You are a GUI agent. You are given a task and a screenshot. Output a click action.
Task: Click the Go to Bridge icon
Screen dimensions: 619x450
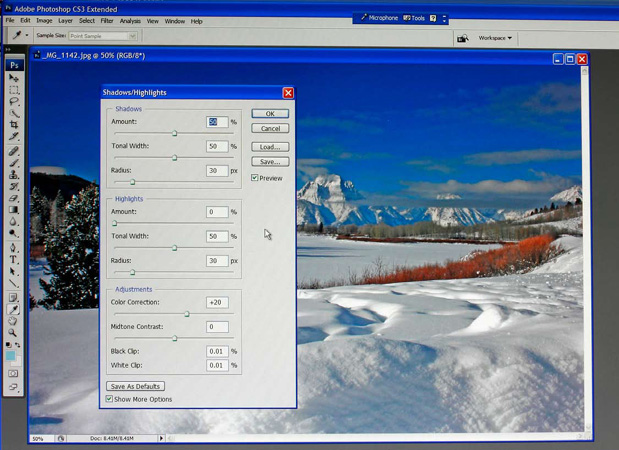pyautogui.click(x=462, y=38)
